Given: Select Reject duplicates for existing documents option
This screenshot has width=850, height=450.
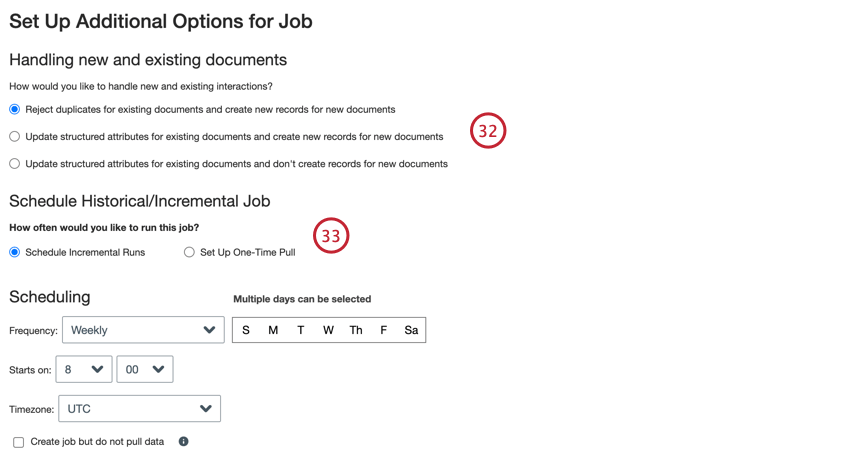Looking at the screenshot, I should (x=15, y=109).
